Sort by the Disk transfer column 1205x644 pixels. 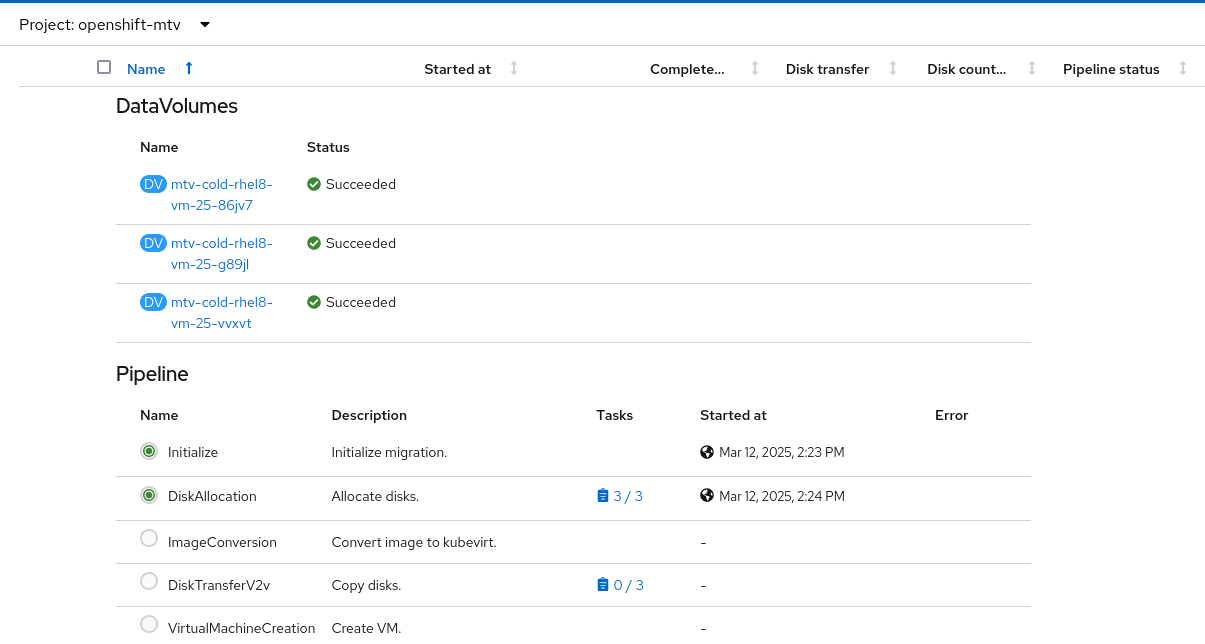tap(827, 69)
